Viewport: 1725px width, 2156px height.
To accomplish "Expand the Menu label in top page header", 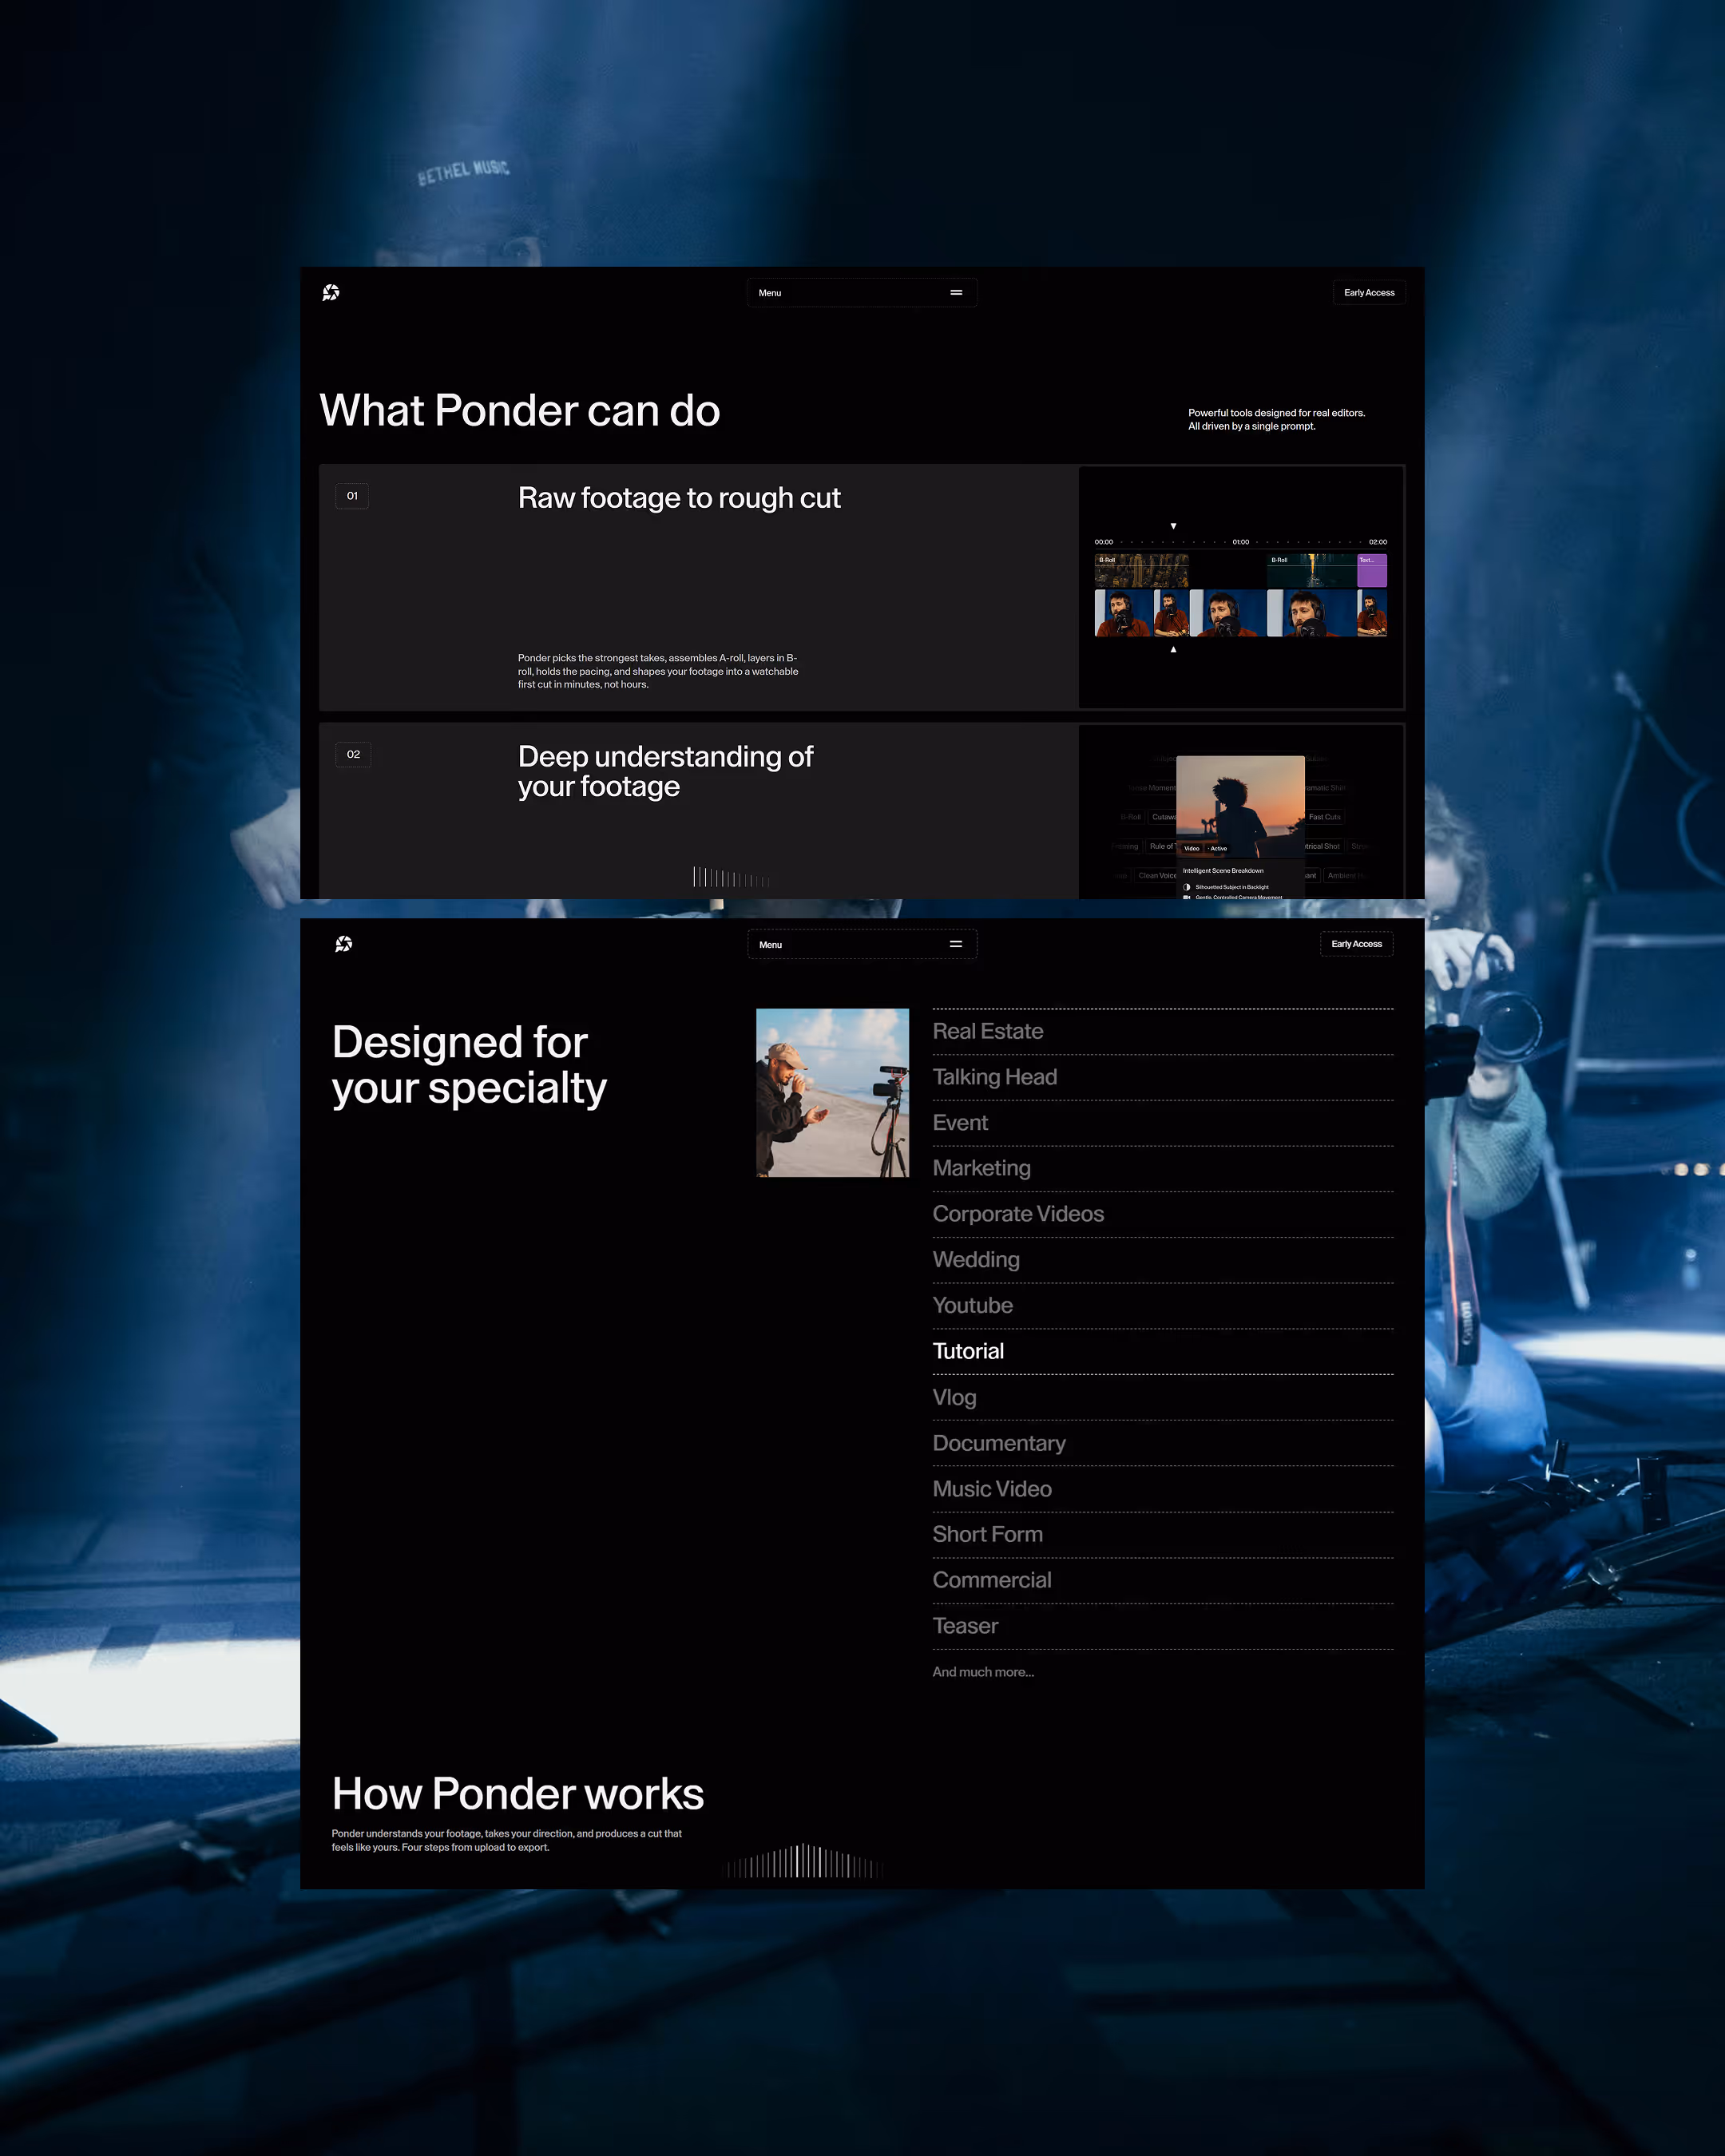I will pyautogui.click(x=770, y=293).
